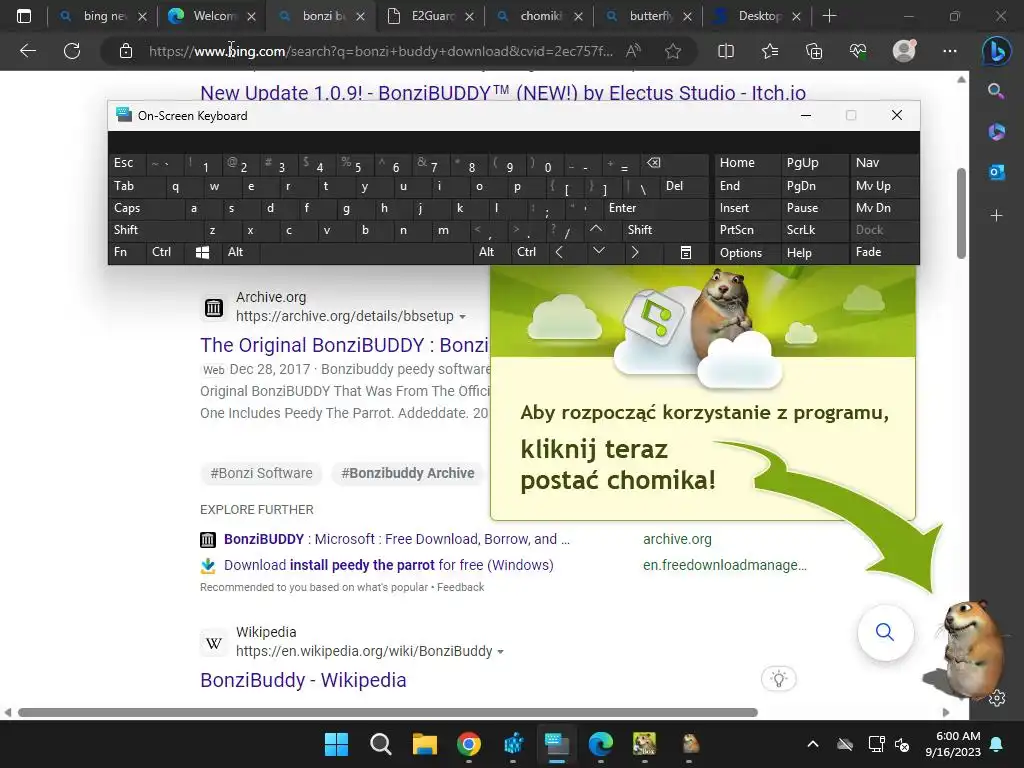Open BonziBuddy - Wikipedia result
This screenshot has width=1024, height=768.
(303, 680)
